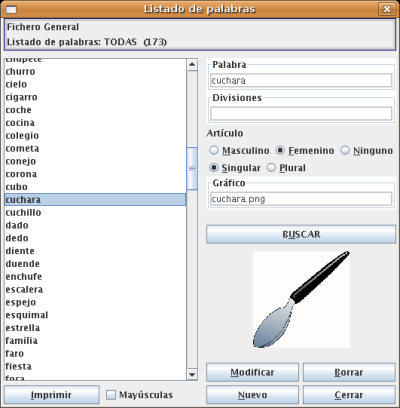
Task: Select 'esquimal' in the word list
Action: click(x=95, y=315)
